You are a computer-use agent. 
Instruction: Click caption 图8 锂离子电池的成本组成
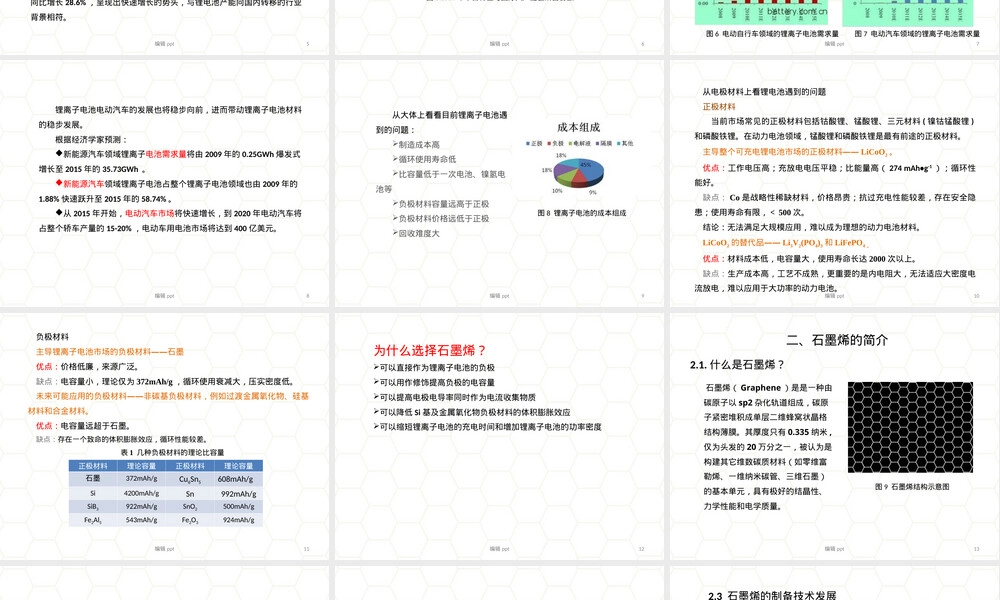(x=582, y=213)
